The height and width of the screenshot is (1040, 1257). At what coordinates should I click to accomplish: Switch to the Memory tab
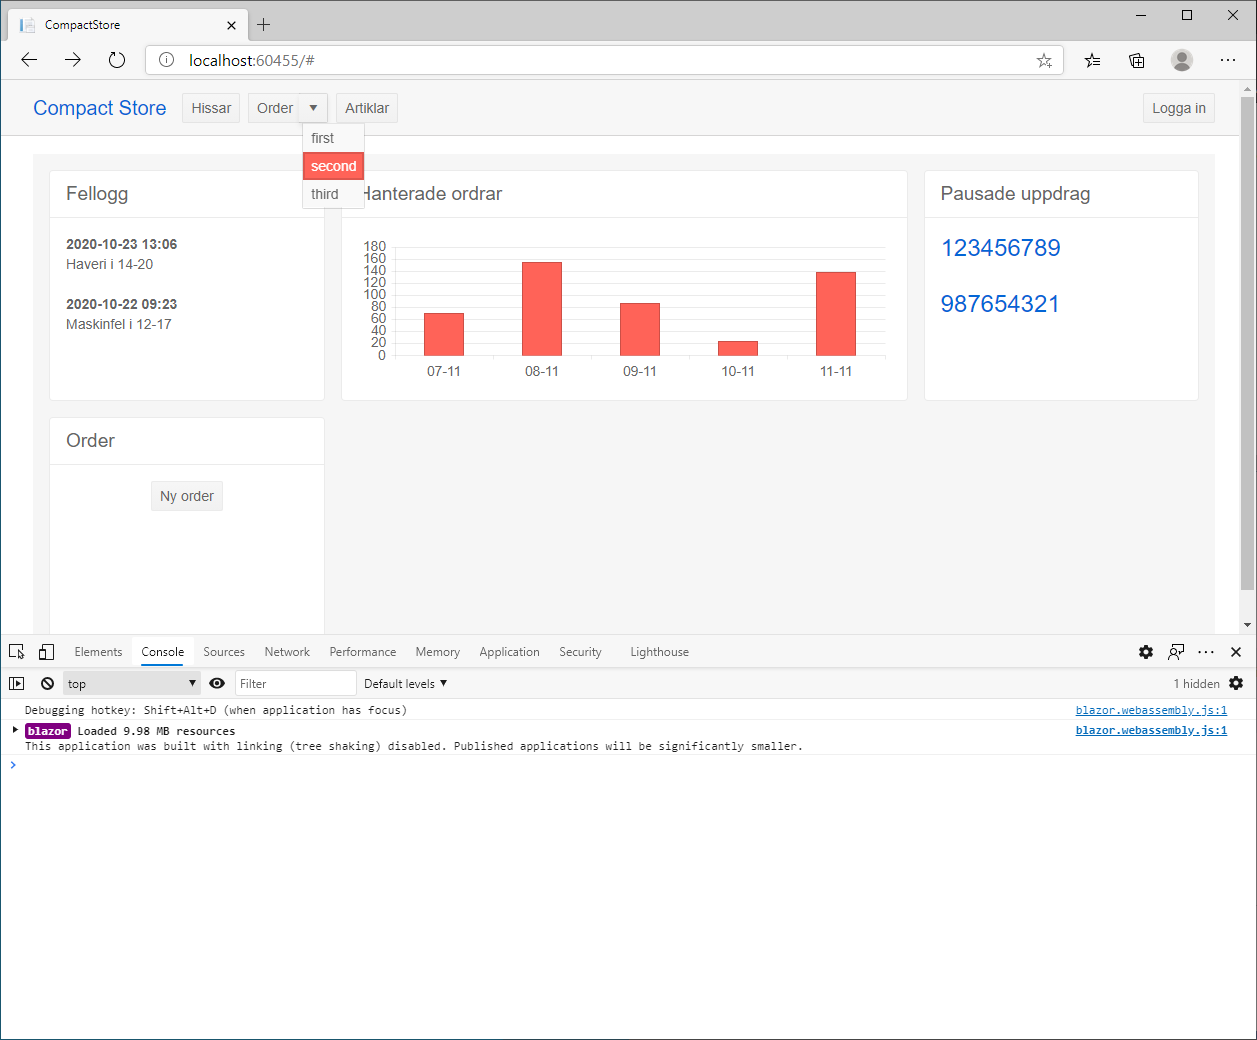point(438,652)
